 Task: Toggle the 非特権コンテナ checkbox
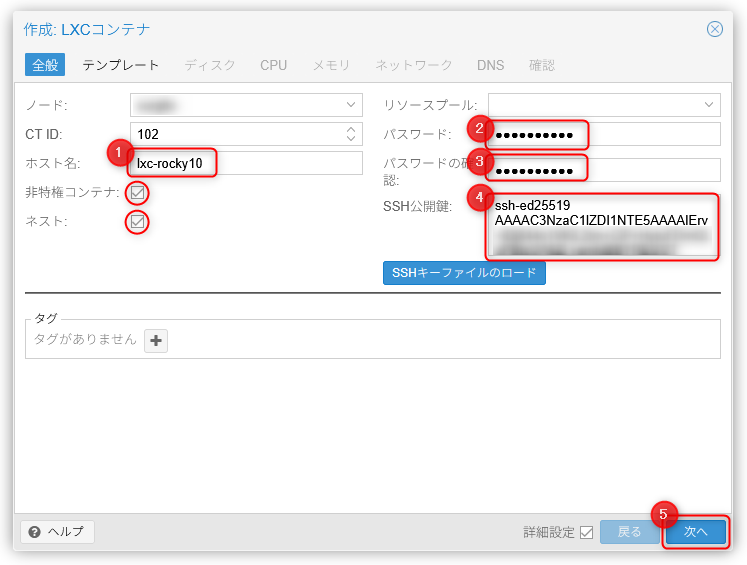pyautogui.click(x=138, y=192)
